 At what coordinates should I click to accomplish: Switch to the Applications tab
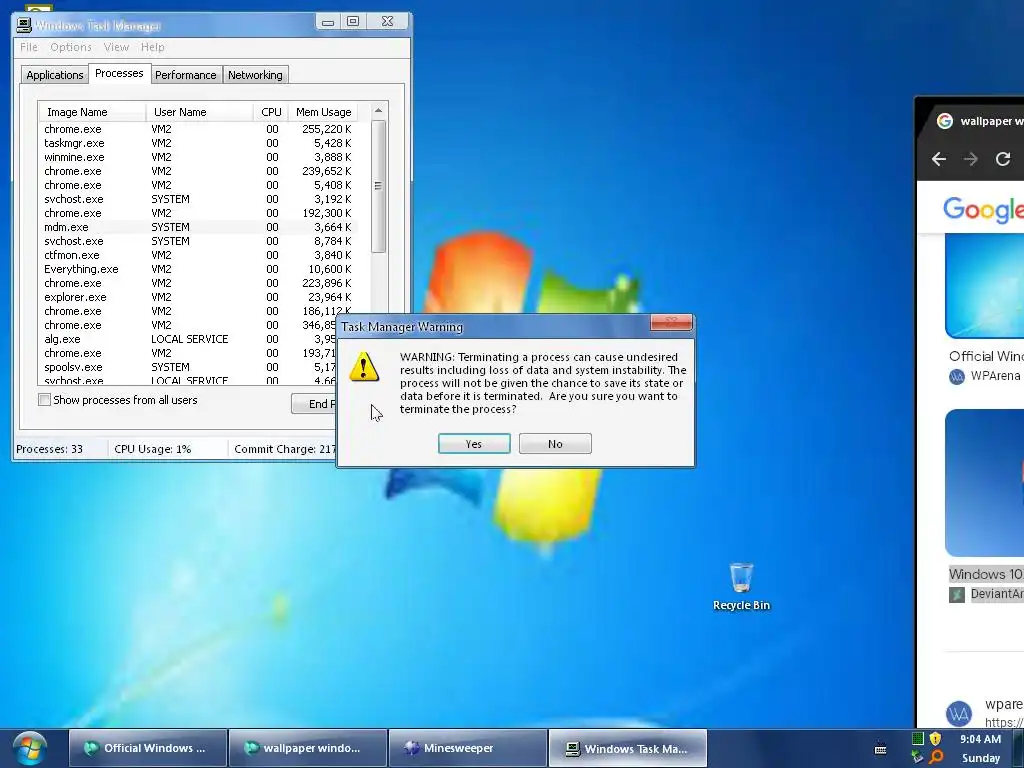(55, 75)
